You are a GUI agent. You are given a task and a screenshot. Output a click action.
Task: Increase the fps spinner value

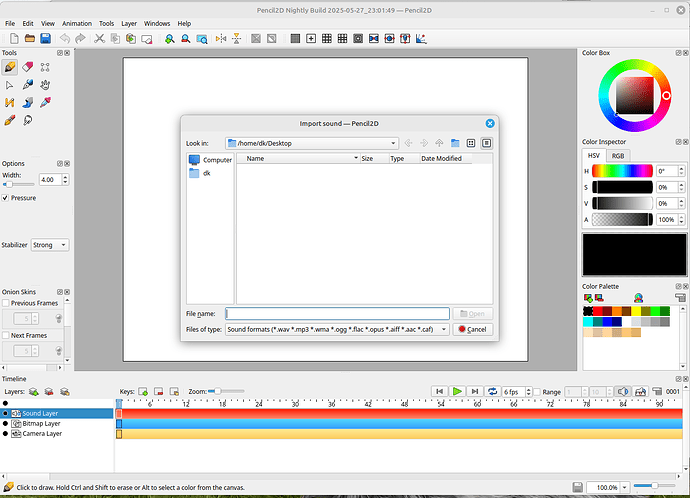[x=529, y=389]
